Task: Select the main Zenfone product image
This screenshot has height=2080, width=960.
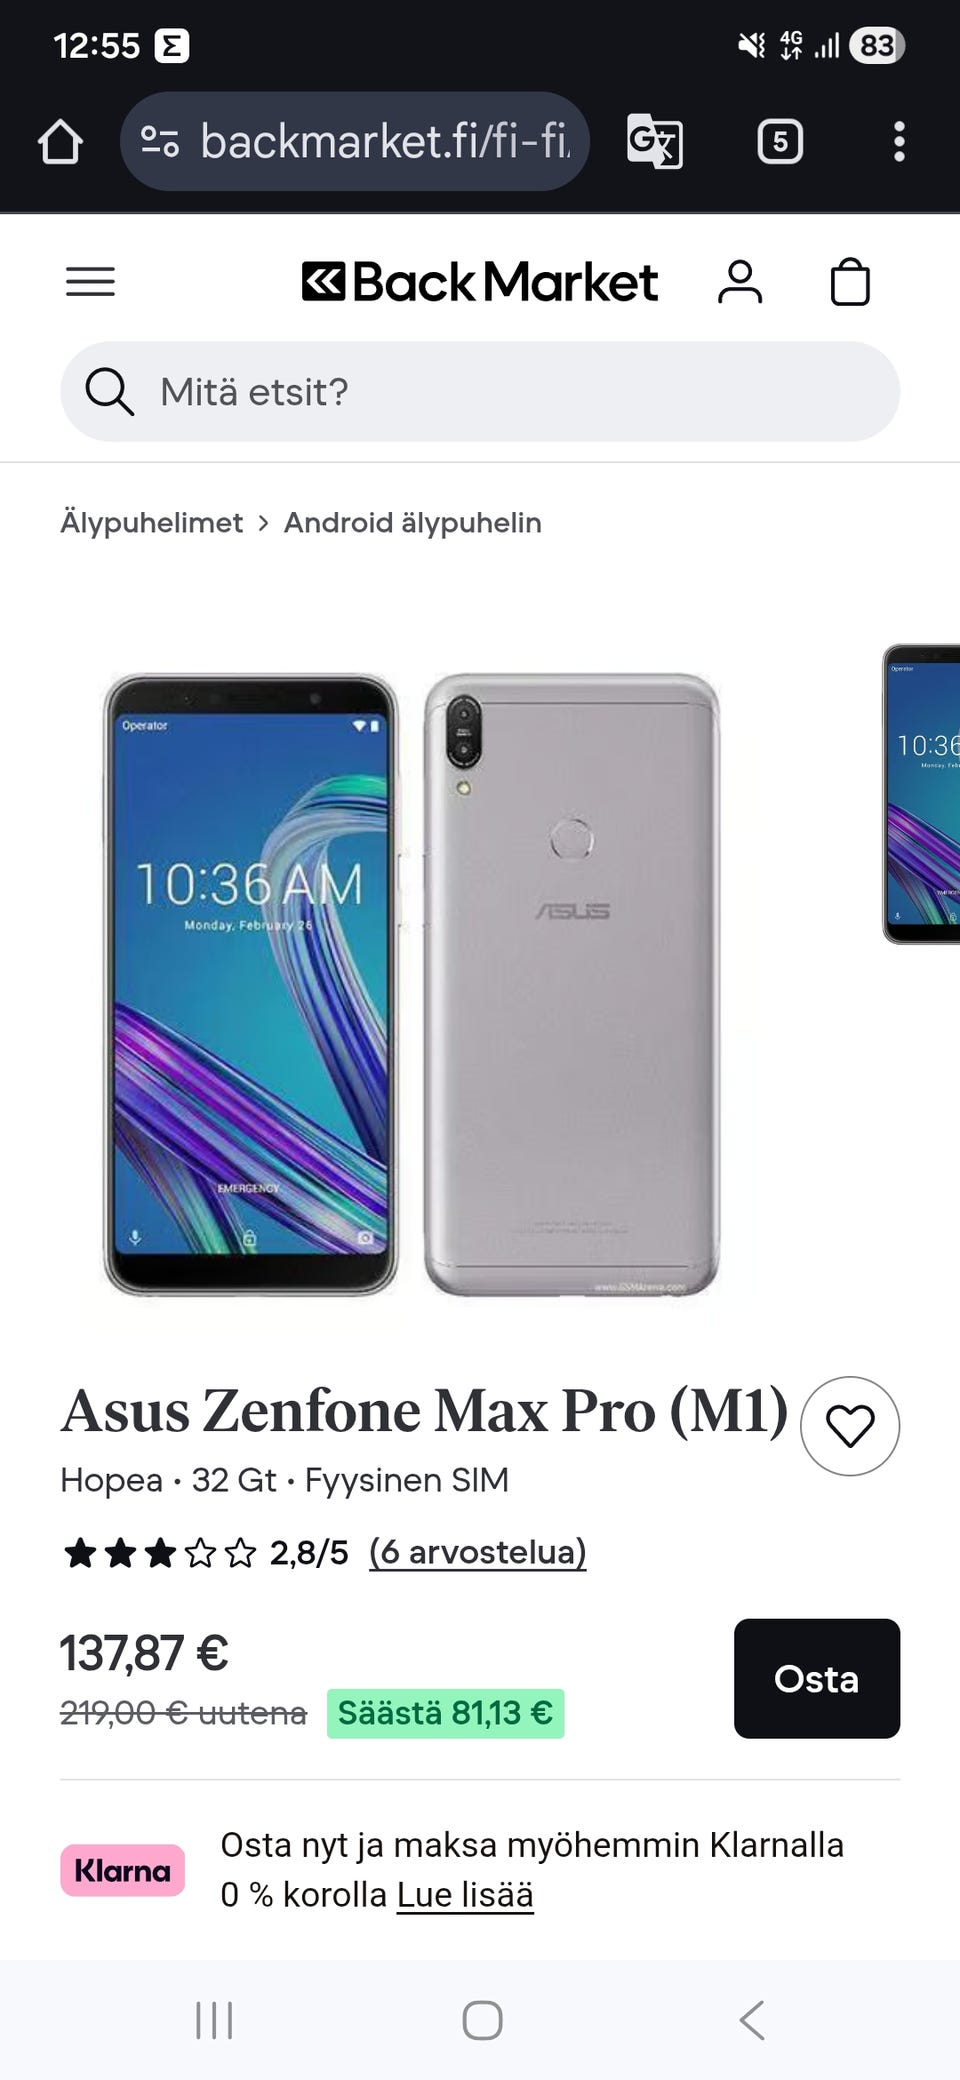Action: pyautogui.click(x=412, y=984)
